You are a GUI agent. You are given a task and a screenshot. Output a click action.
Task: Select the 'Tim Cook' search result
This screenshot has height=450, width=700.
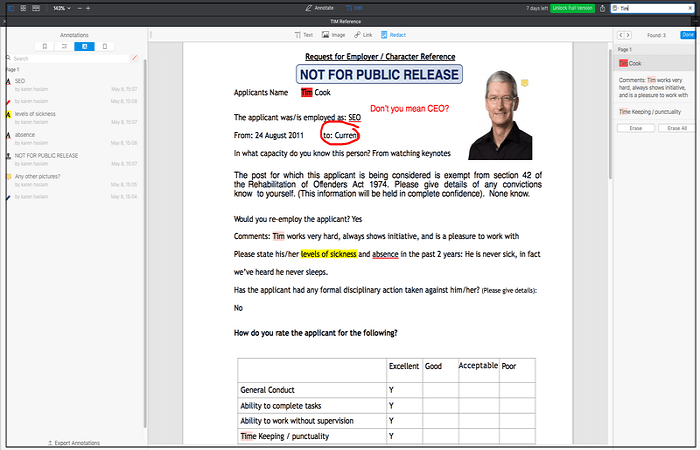[x=654, y=63]
